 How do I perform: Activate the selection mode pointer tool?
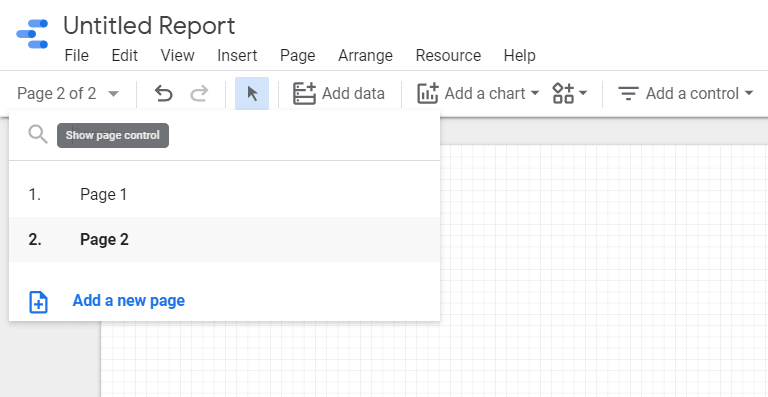[x=252, y=93]
